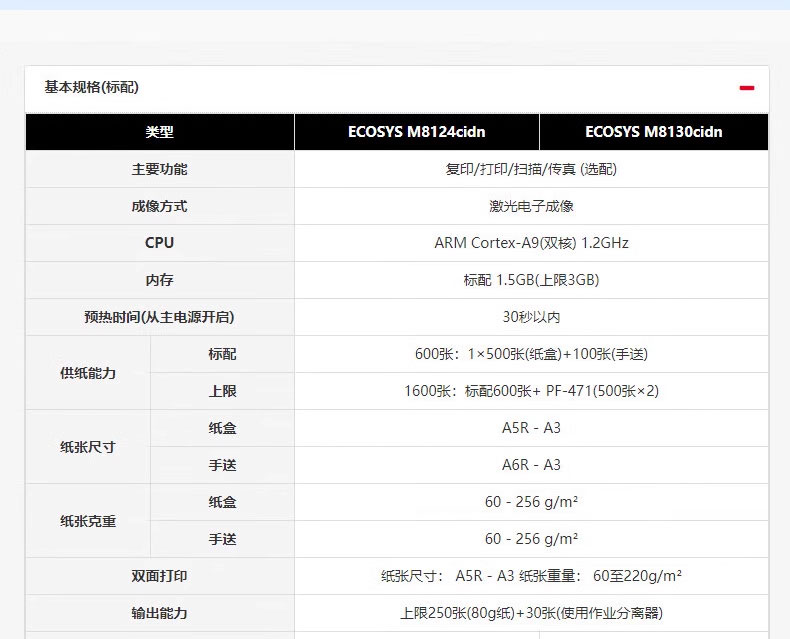This screenshot has width=790, height=639.
Task: Click the 基本规格(标配) section title
Action: (91, 87)
